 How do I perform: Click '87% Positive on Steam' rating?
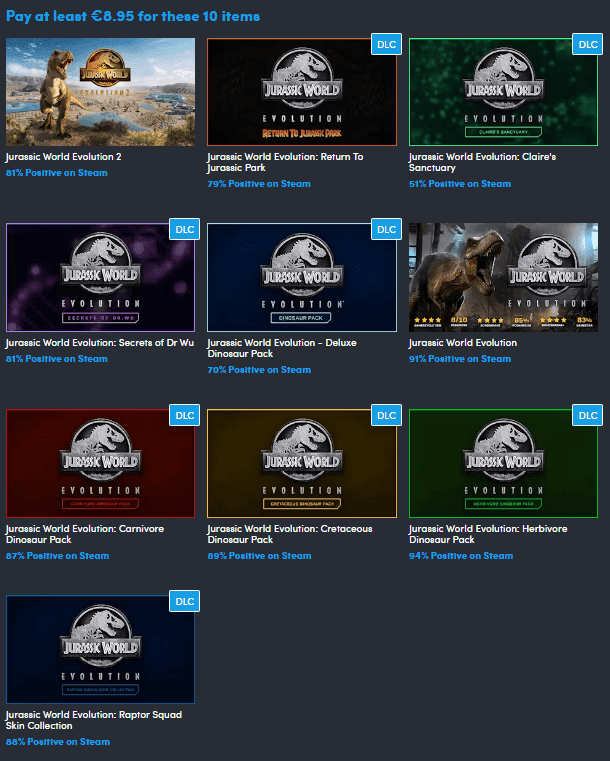click(57, 556)
